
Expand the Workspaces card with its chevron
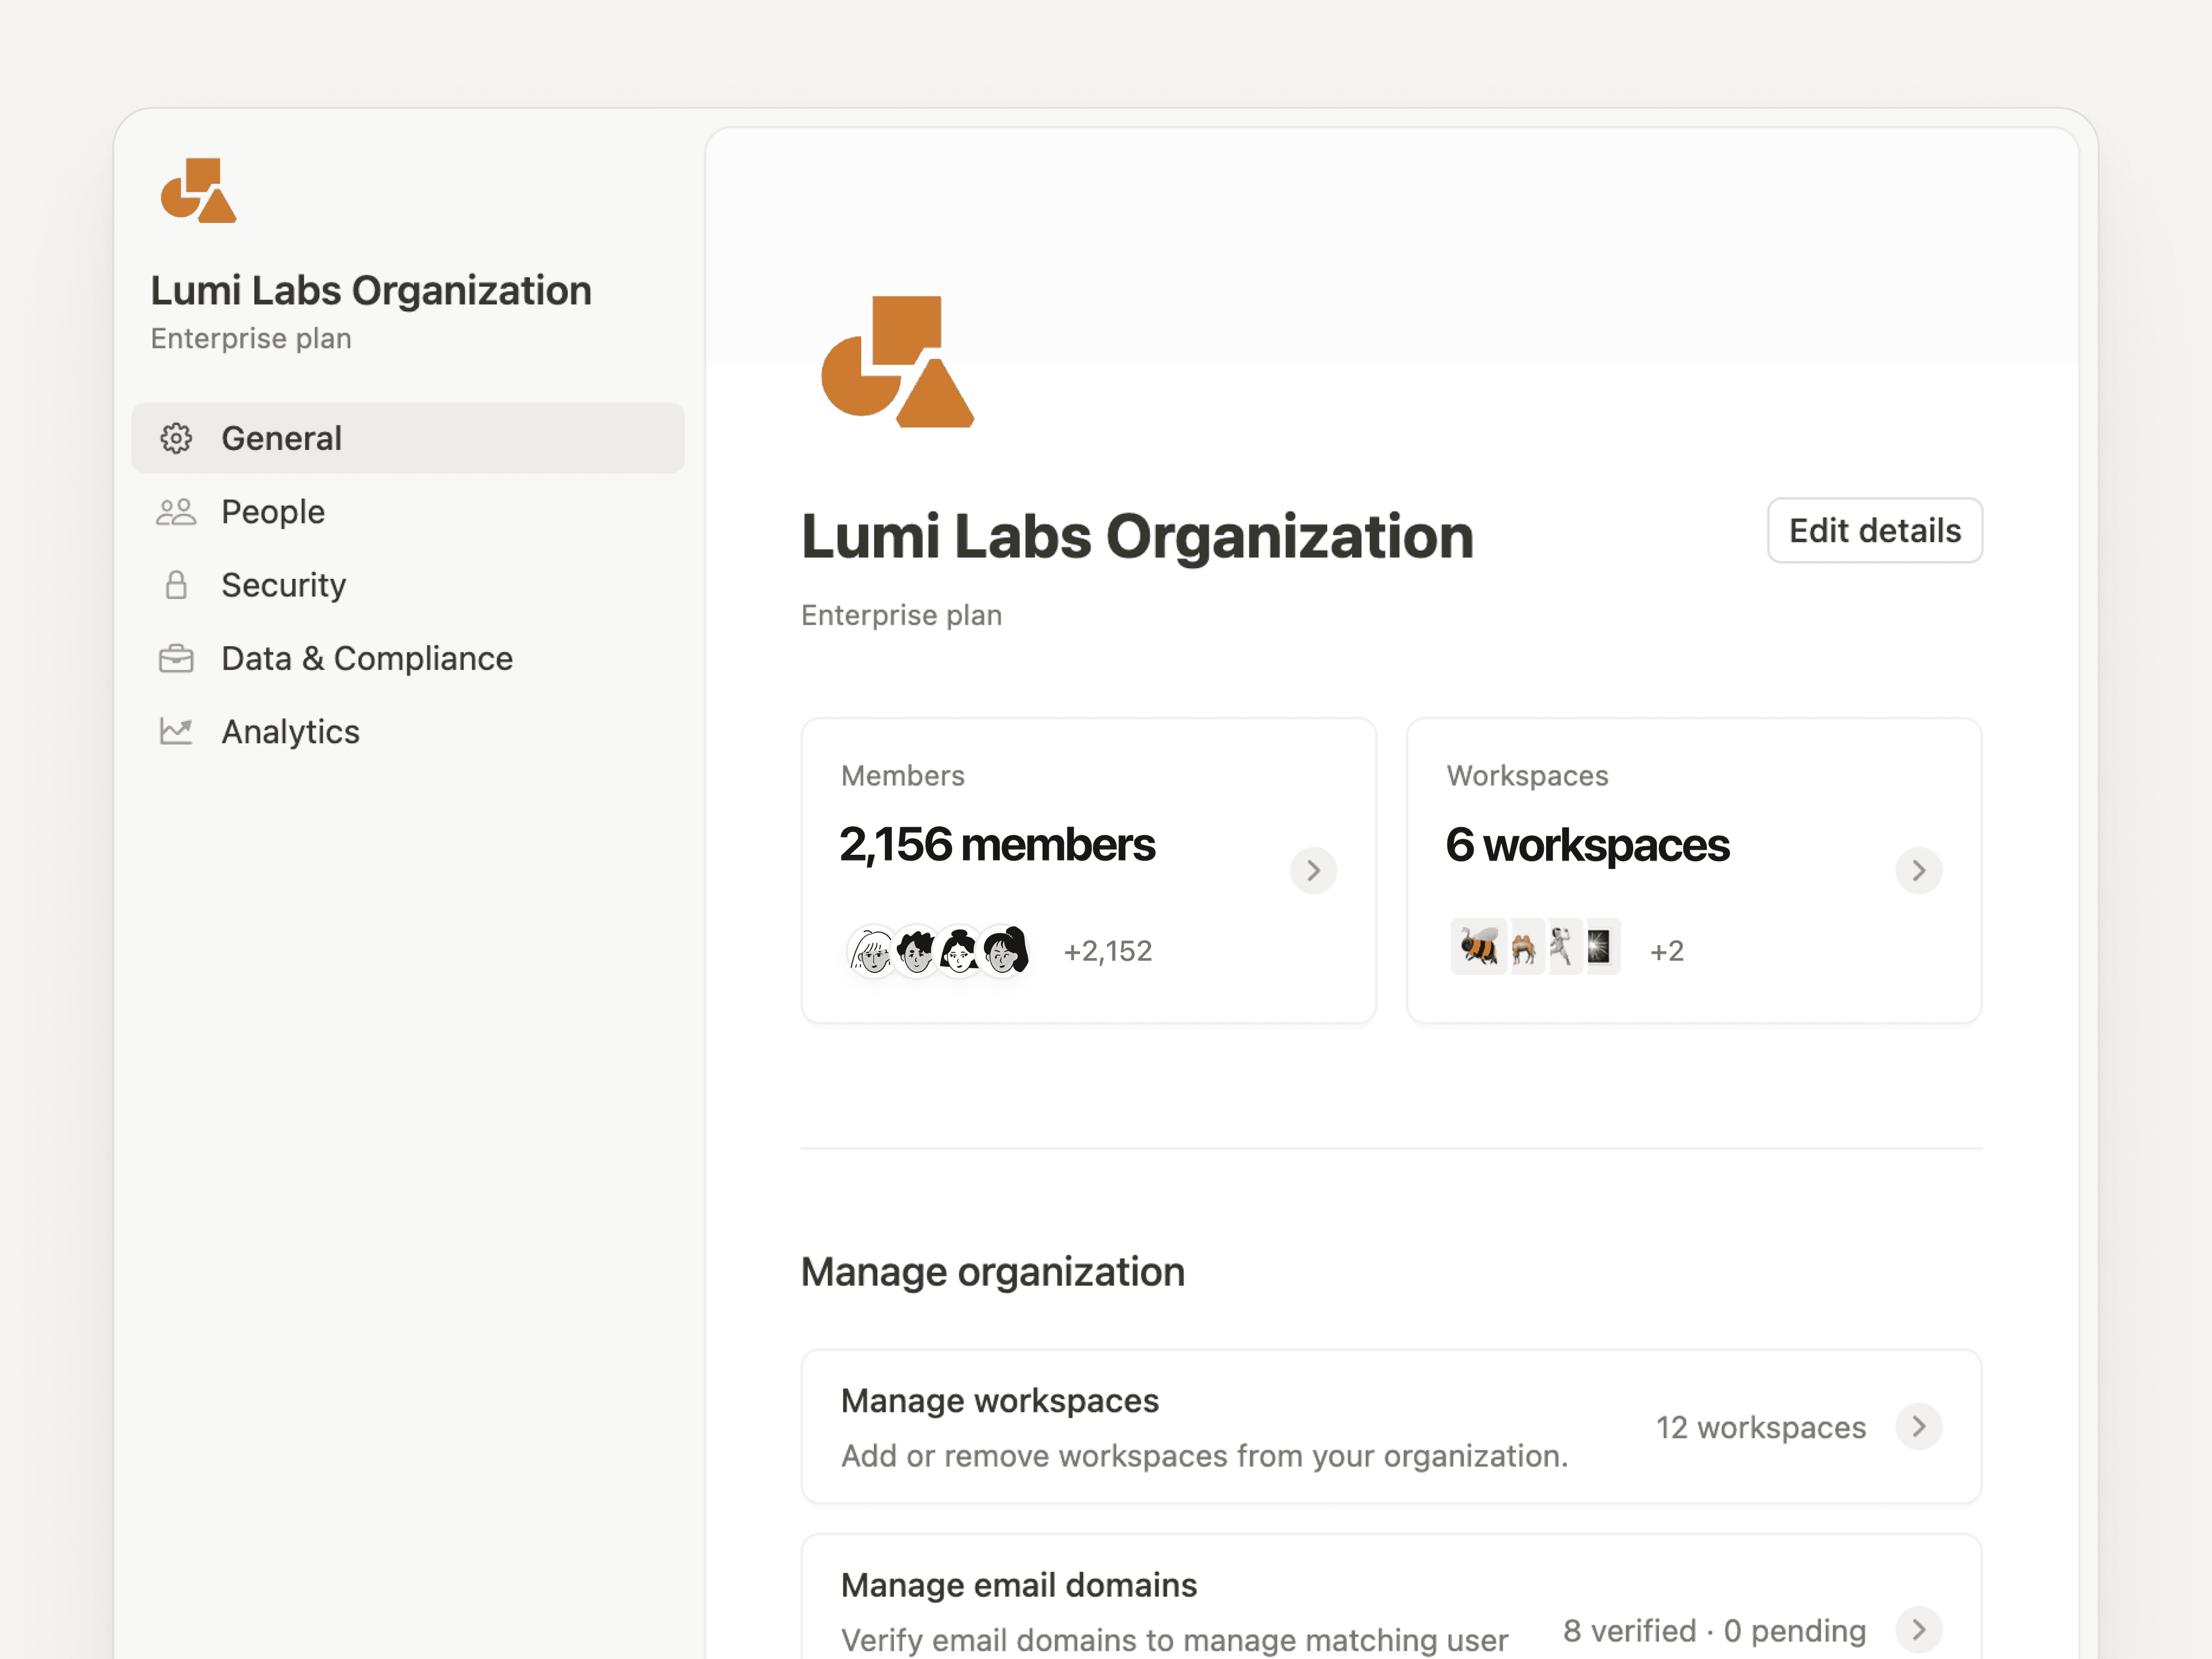tap(1918, 870)
